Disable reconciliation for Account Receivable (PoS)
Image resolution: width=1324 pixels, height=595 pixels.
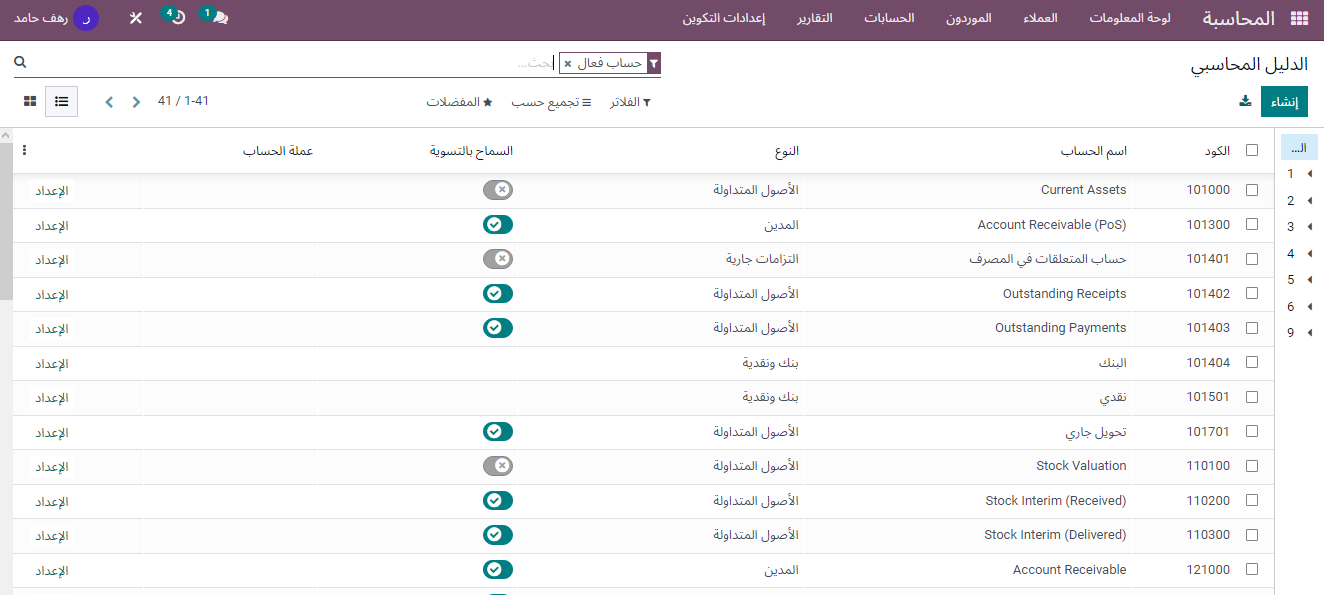pyautogui.click(x=497, y=225)
